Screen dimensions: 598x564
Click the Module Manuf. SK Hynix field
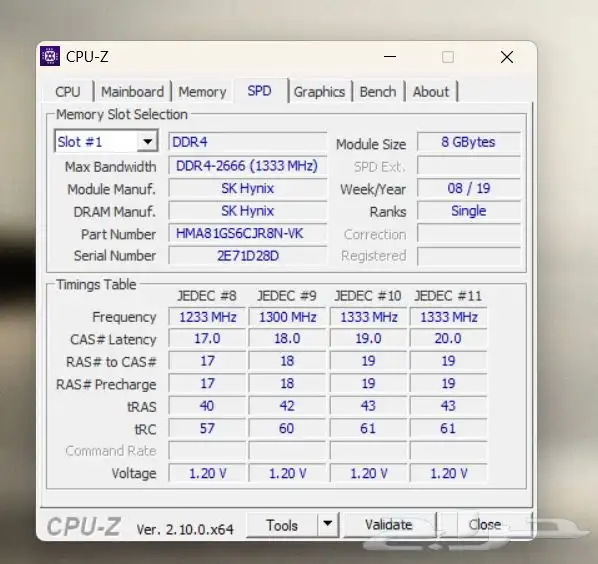tap(248, 188)
